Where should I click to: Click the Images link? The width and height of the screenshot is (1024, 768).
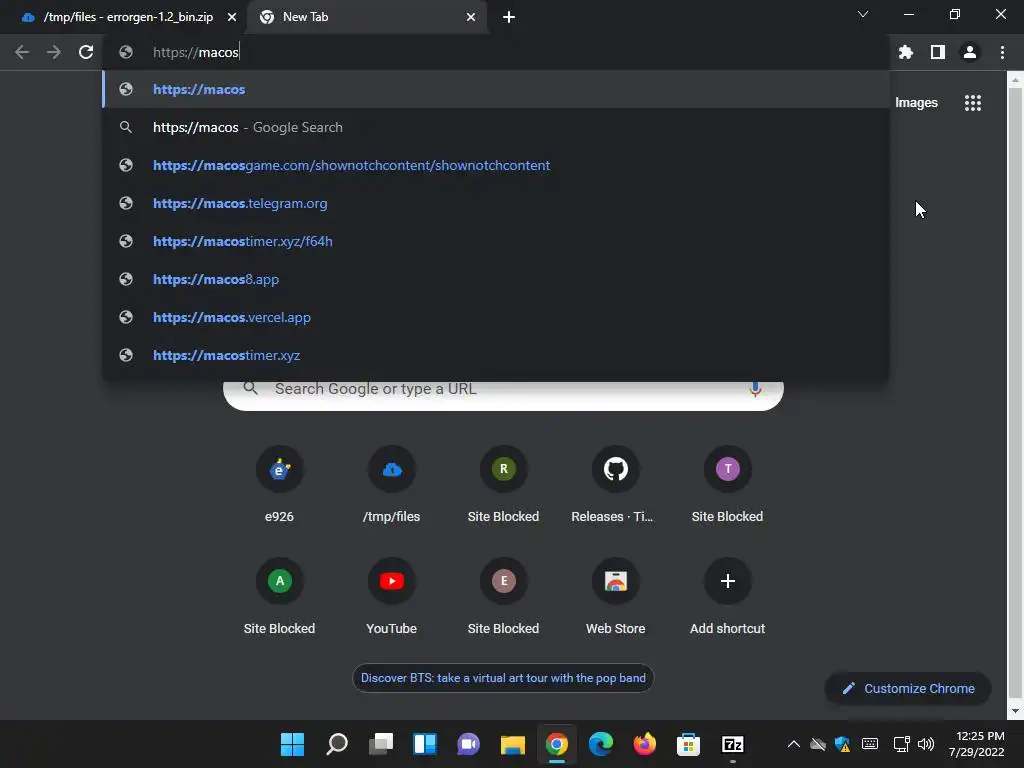(916, 103)
